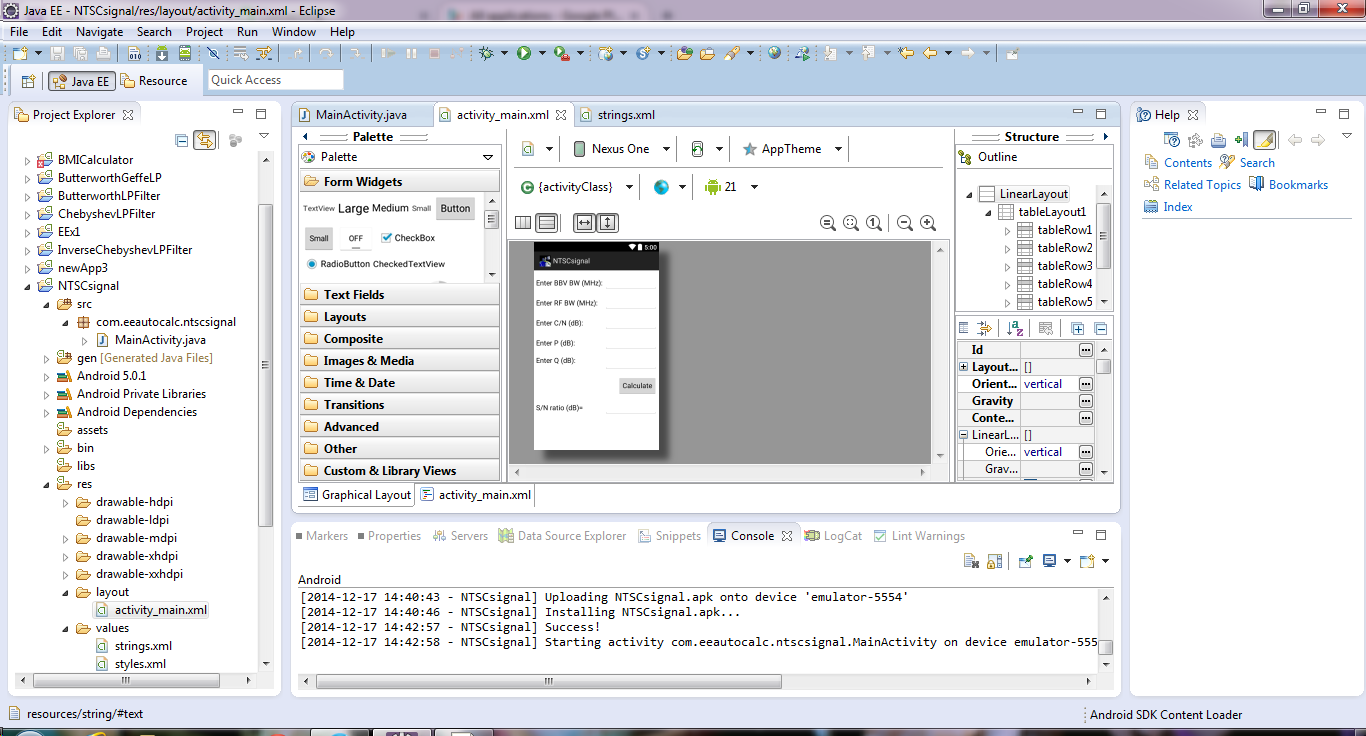Zoom layout canvas to 100%
Image resolution: width=1366 pixels, height=736 pixels.
point(874,223)
